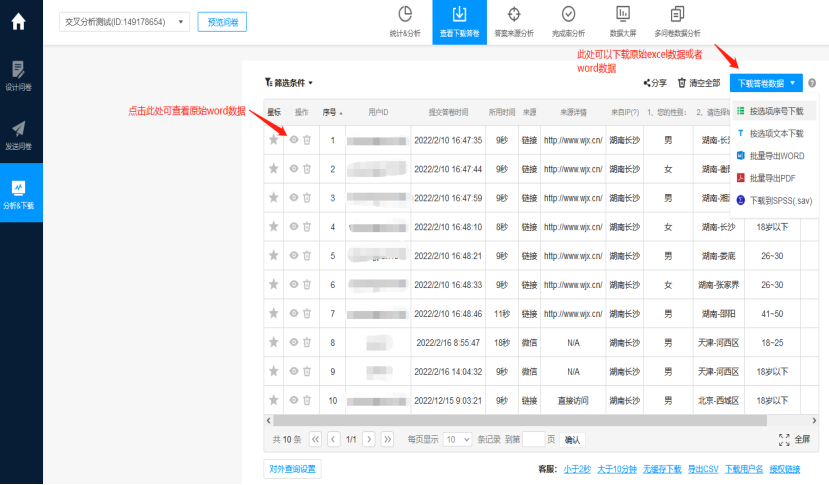Image resolution: width=829 pixels, height=485 pixels.
Task: Open the 下载答卷数据 dropdown button
Action: point(766,83)
